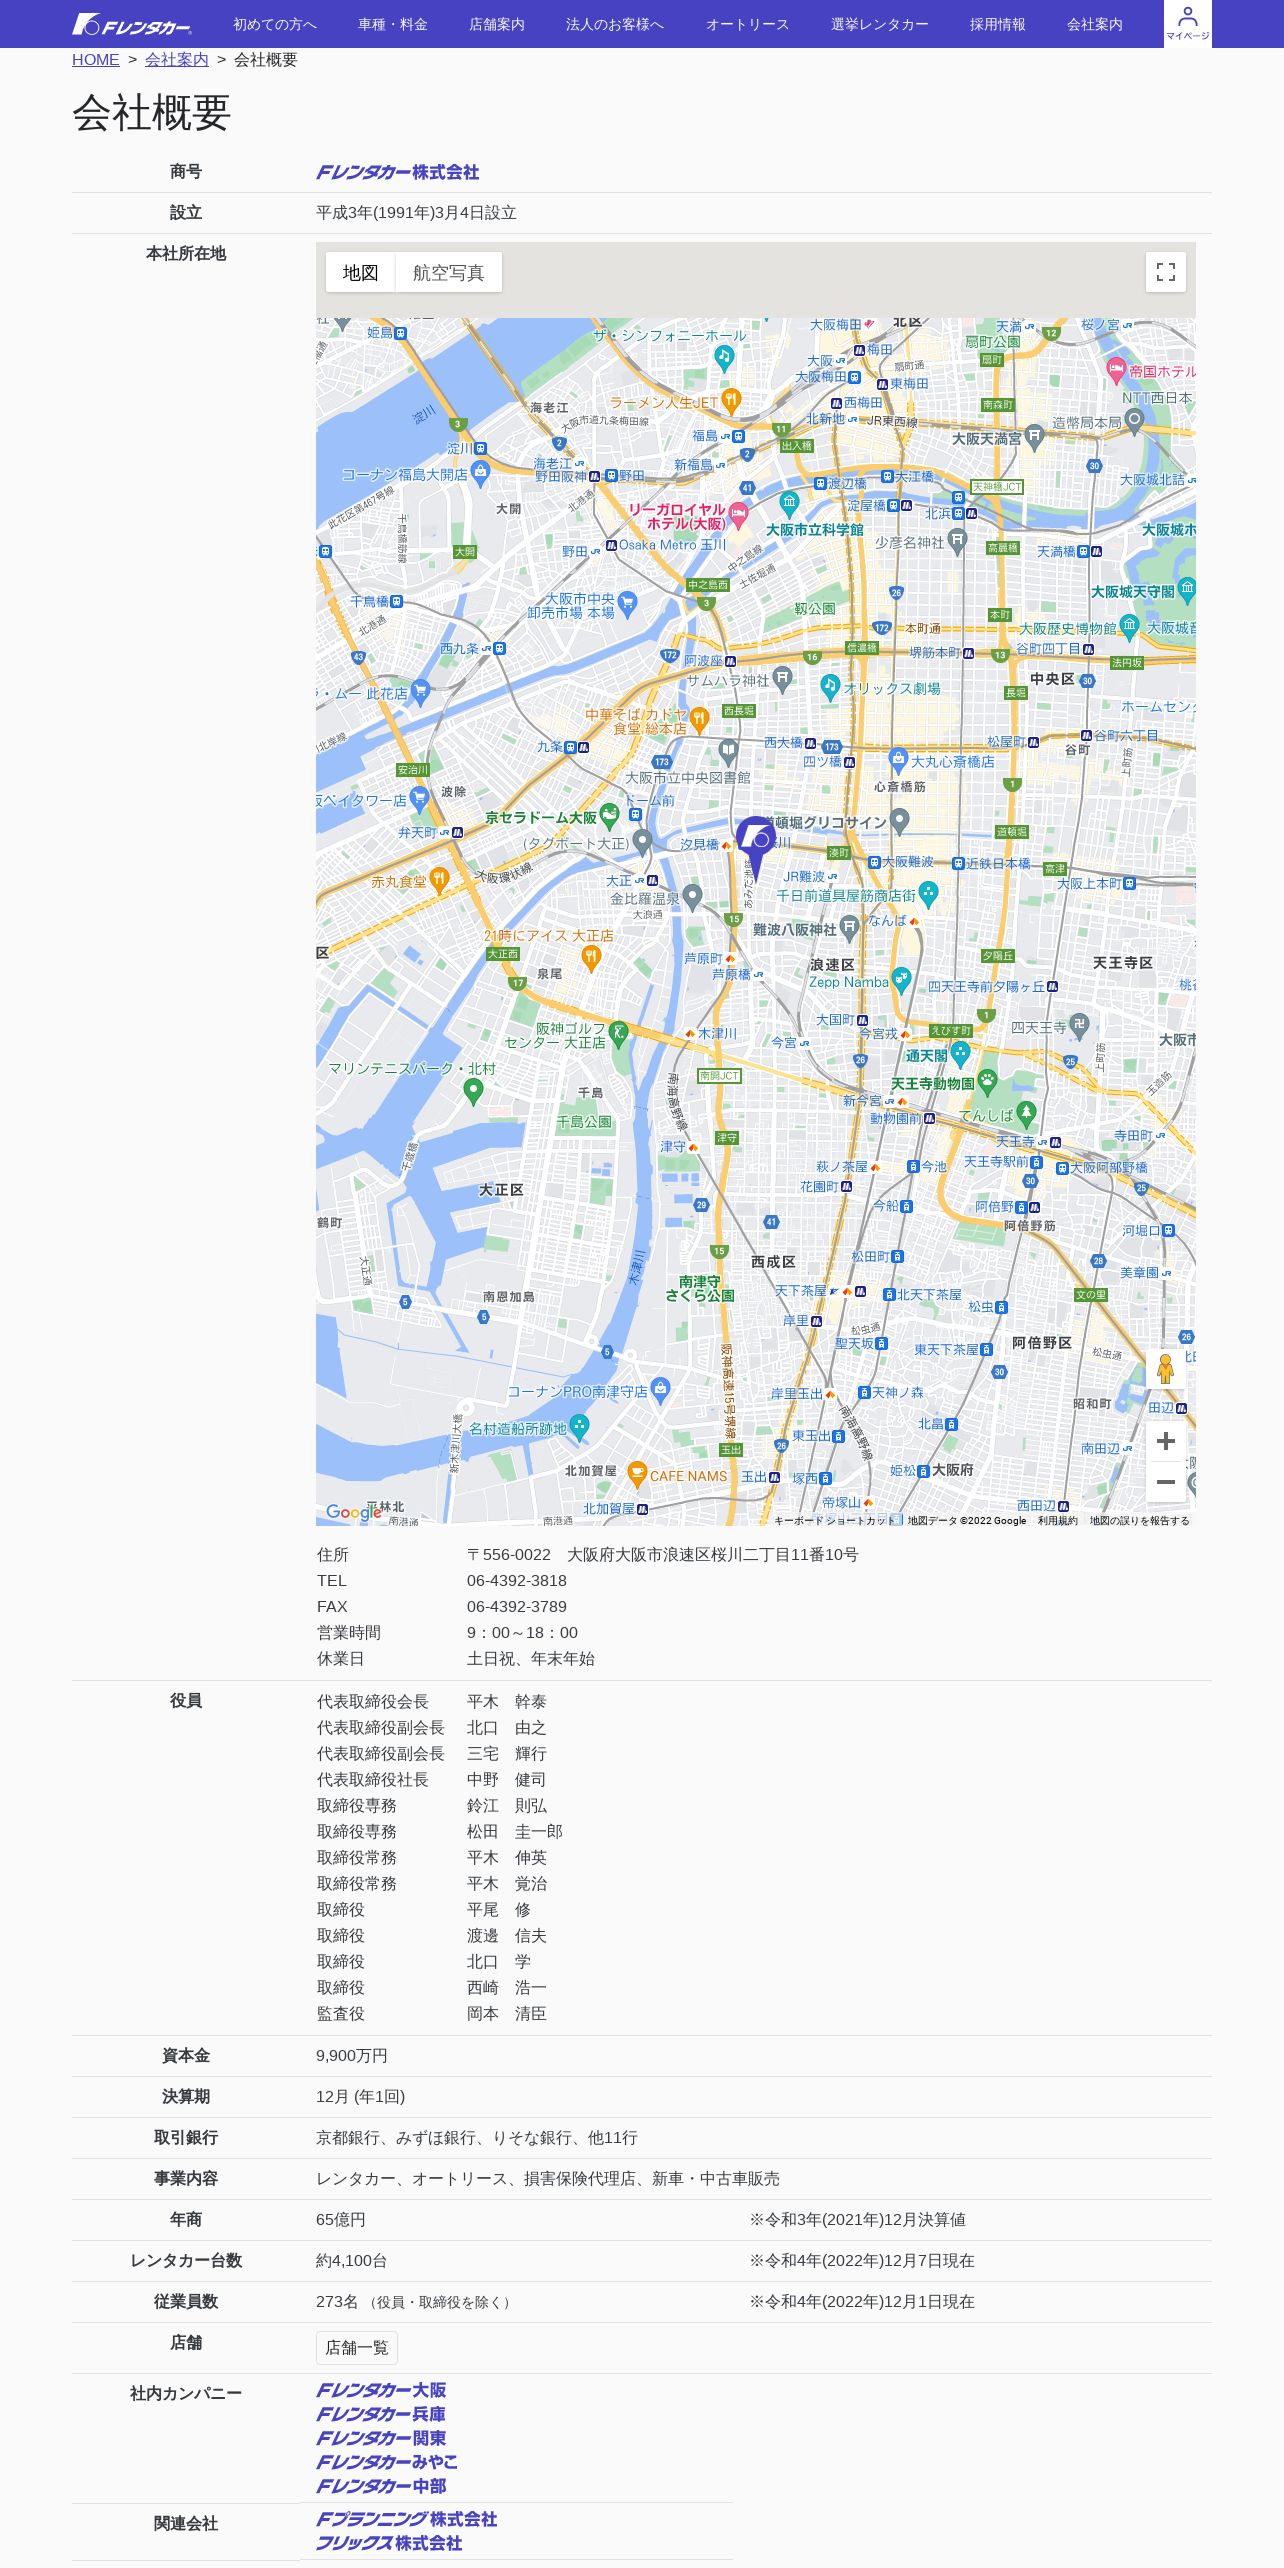Click the Fレンタカー logo in header
The height and width of the screenshot is (2568, 1284).
coord(132,24)
